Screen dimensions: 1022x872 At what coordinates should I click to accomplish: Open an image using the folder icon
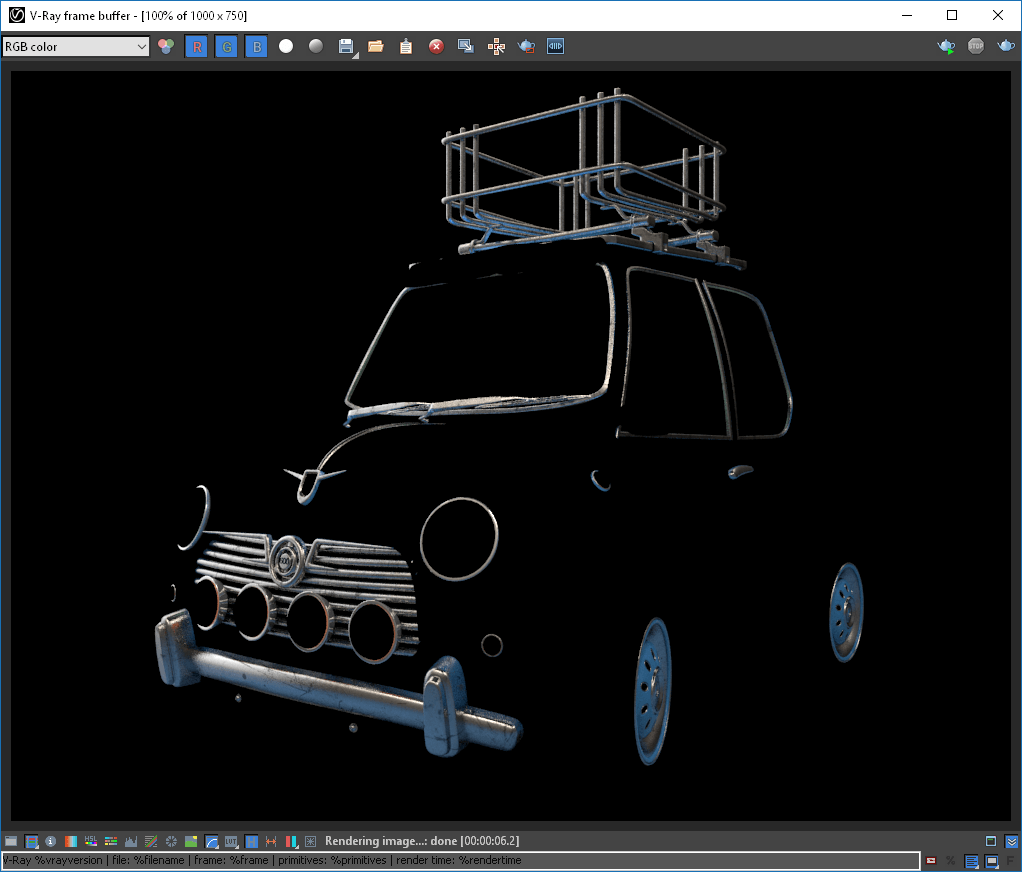[374, 46]
